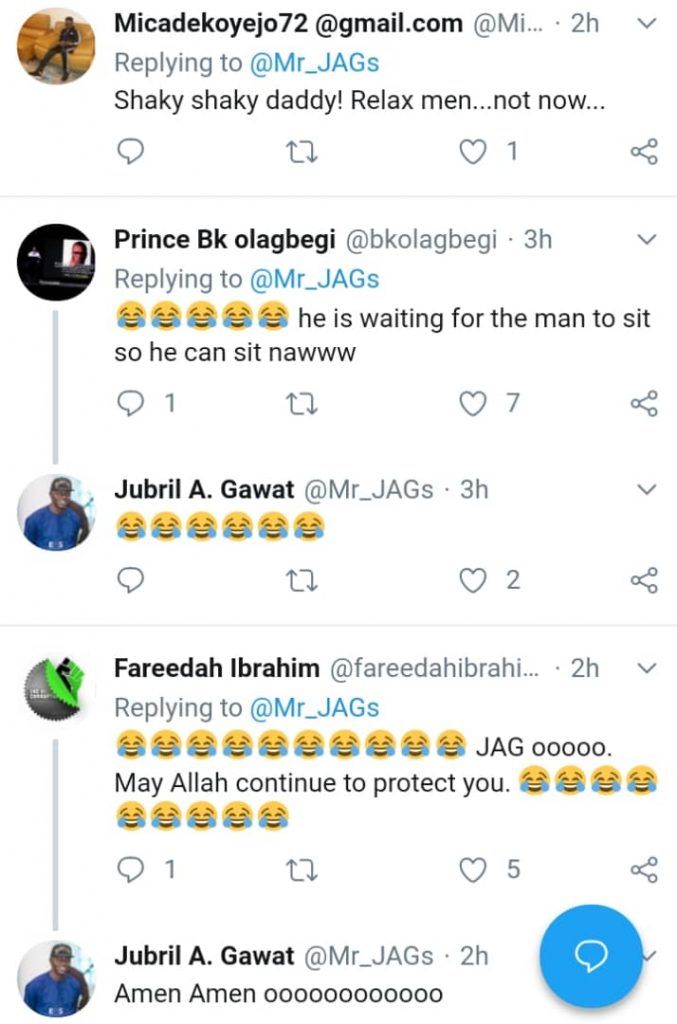View Micadekoyejo72's profile avatar

point(56,46)
